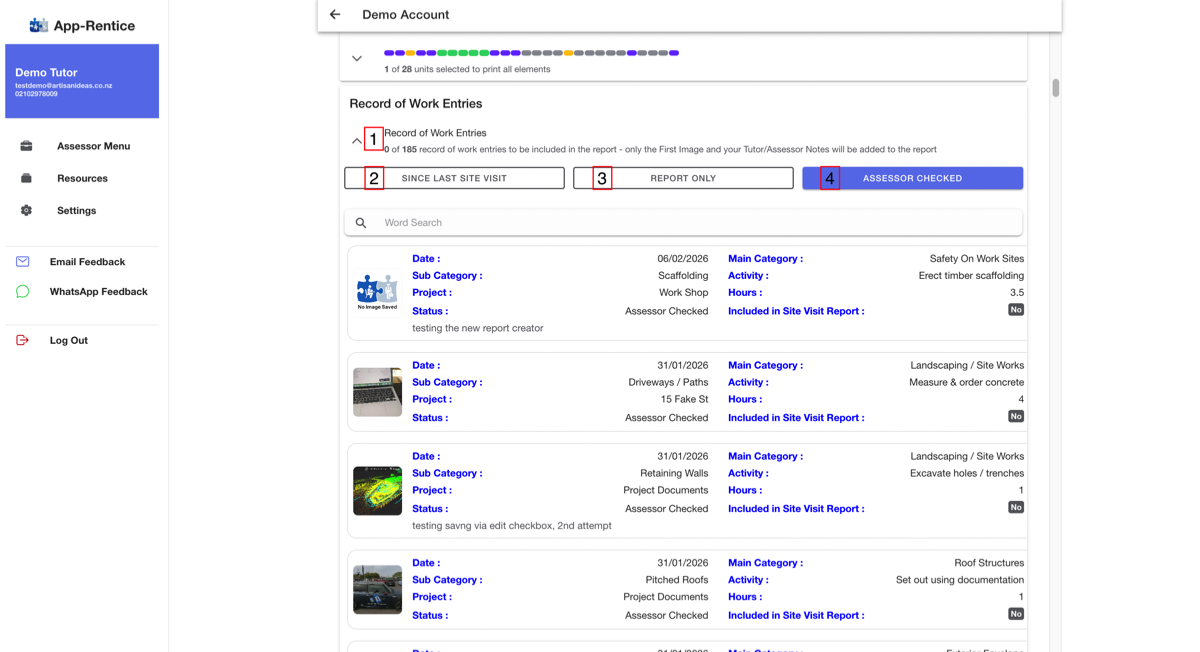
Task: Click the back arrow beside Demo Account
Action: 335,15
